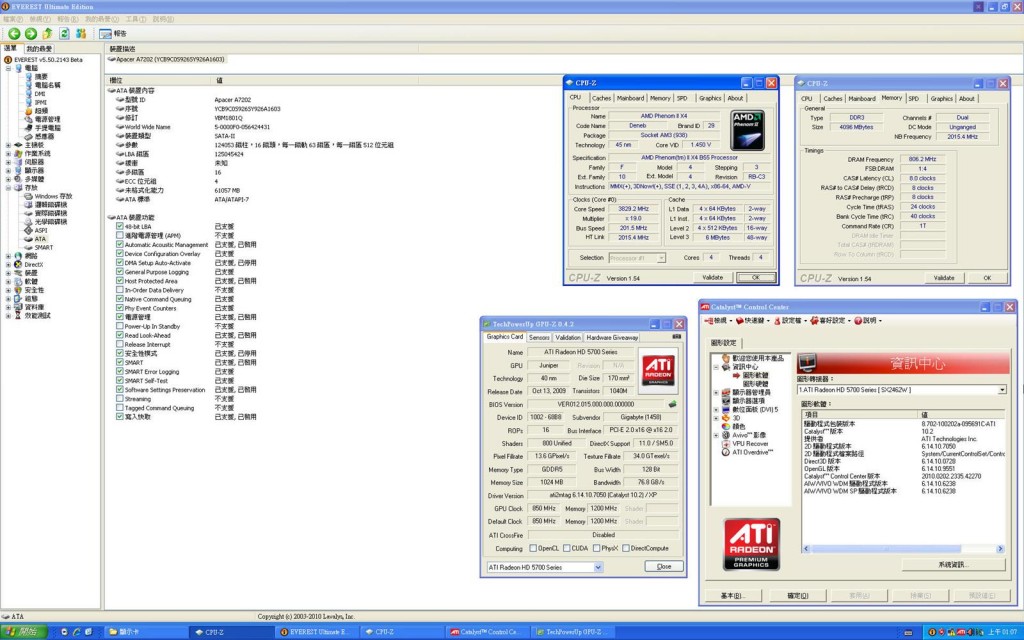Toggle the SMART Self-Test checkbox
Image resolution: width=1024 pixels, height=640 pixels.
tap(120, 380)
